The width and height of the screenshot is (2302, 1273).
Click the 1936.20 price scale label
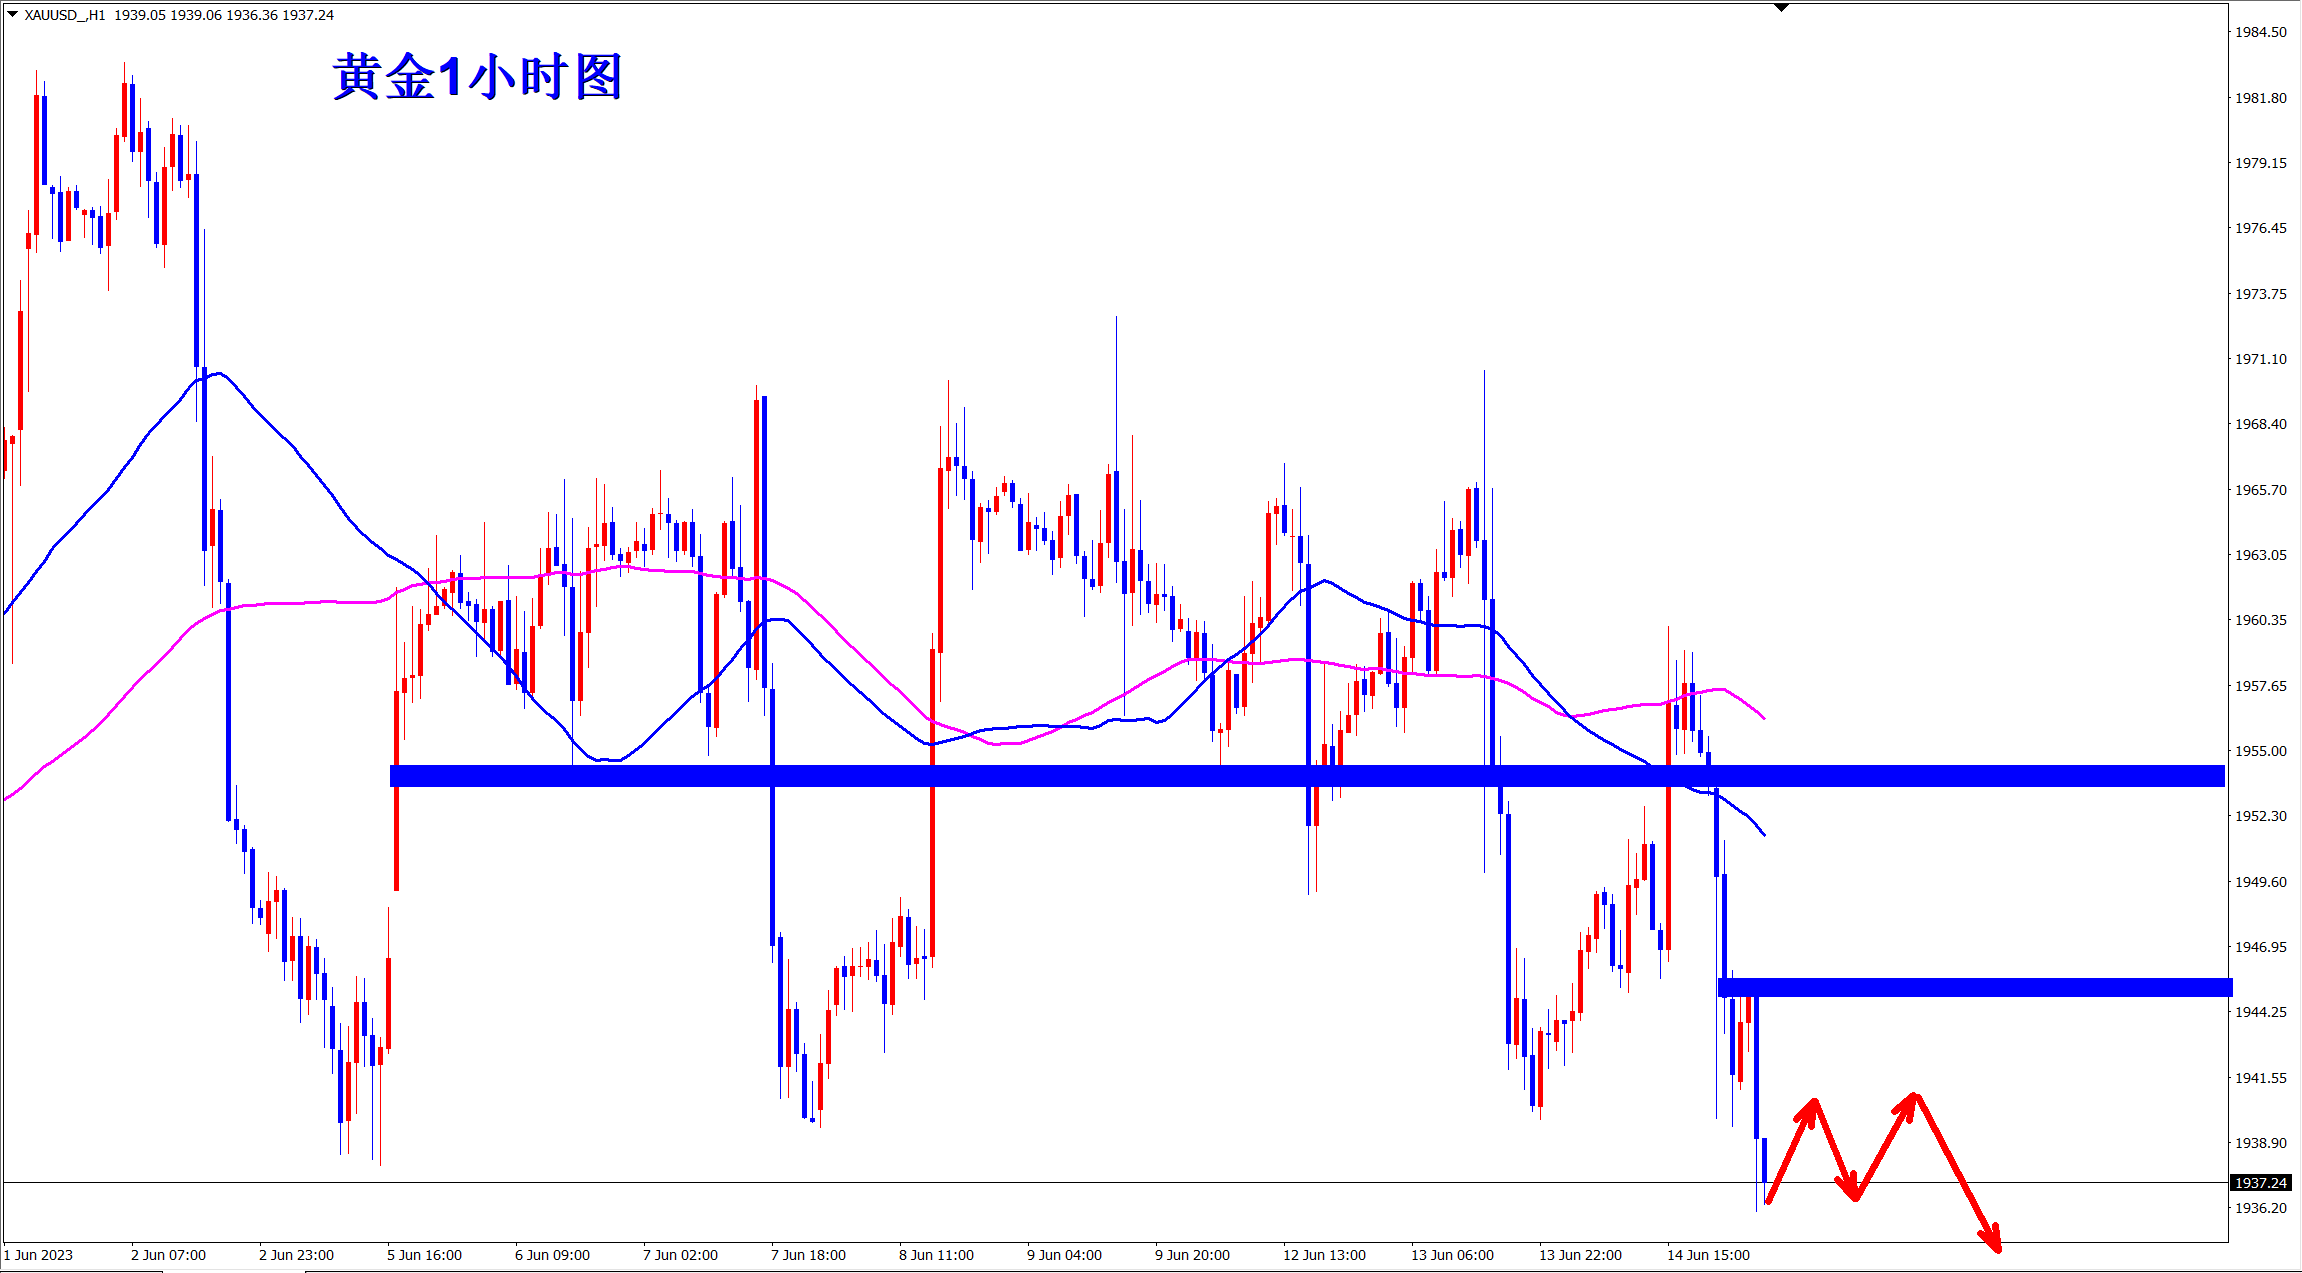[2260, 1208]
